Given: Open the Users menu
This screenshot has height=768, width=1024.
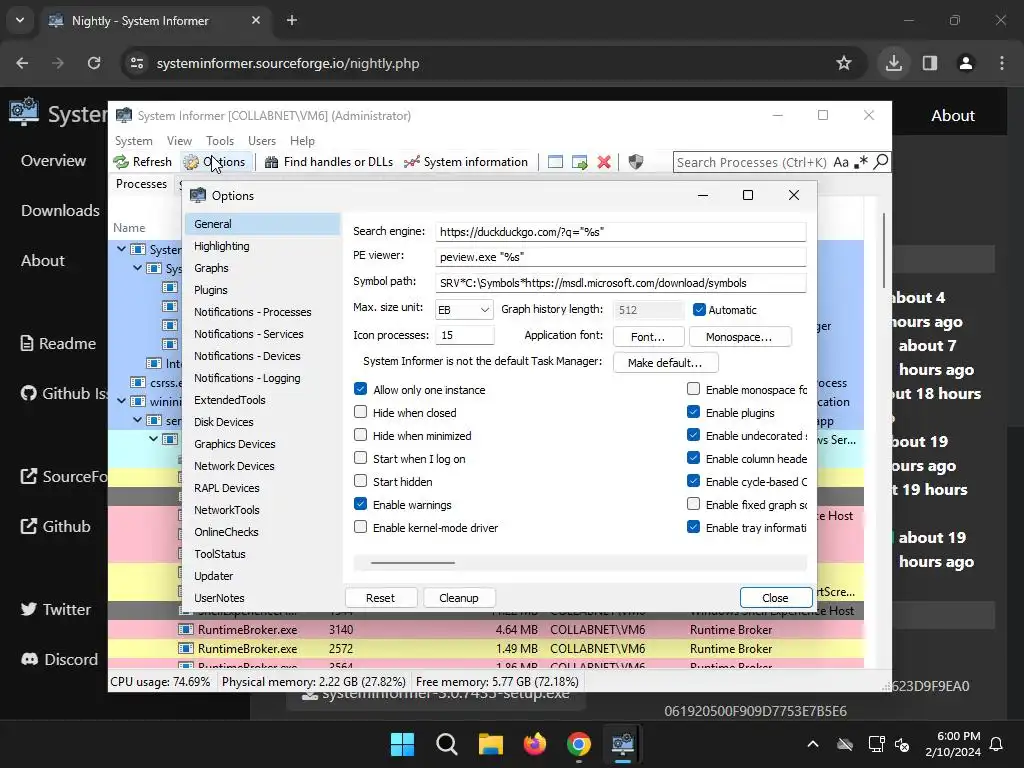Looking at the screenshot, I should coord(262,140).
